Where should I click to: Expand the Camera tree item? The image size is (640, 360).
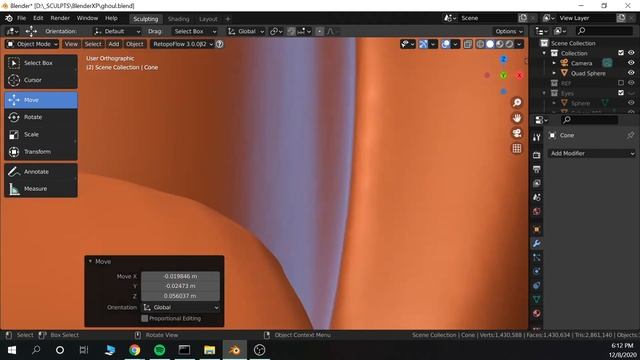pyautogui.click(x=554, y=63)
